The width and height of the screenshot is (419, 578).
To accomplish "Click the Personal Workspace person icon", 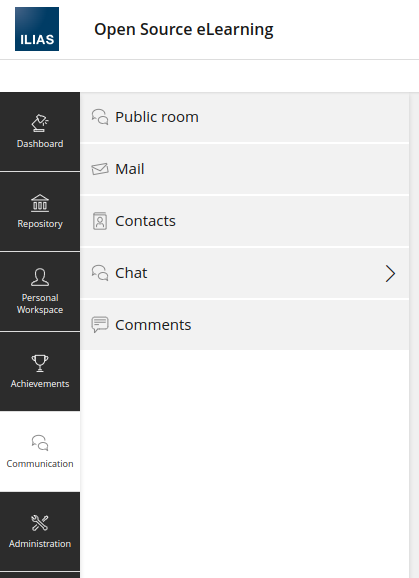I will click(x=40, y=277).
